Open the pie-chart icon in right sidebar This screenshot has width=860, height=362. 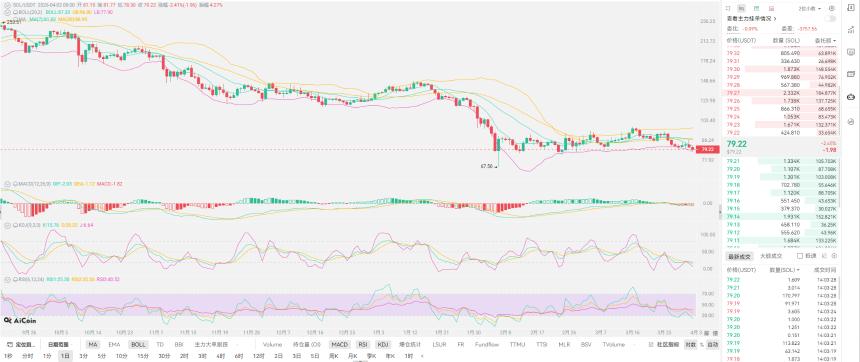851,121
